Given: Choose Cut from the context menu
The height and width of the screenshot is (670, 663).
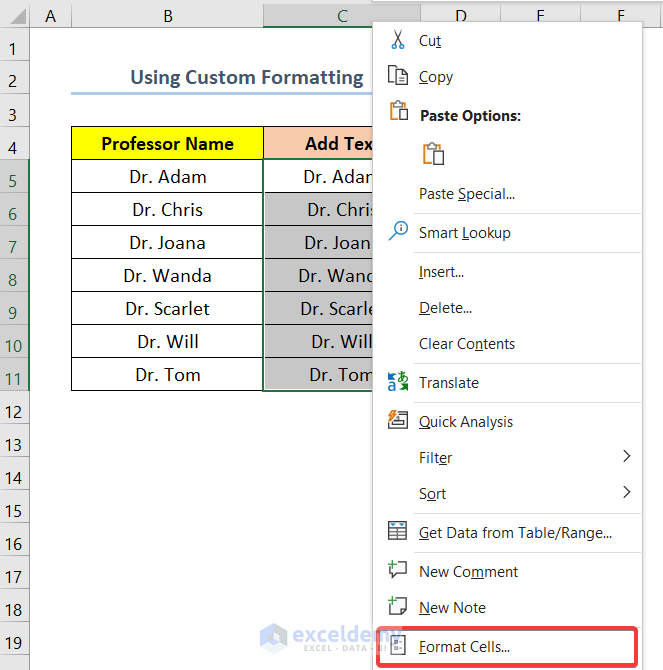Looking at the screenshot, I should pos(507,41).
